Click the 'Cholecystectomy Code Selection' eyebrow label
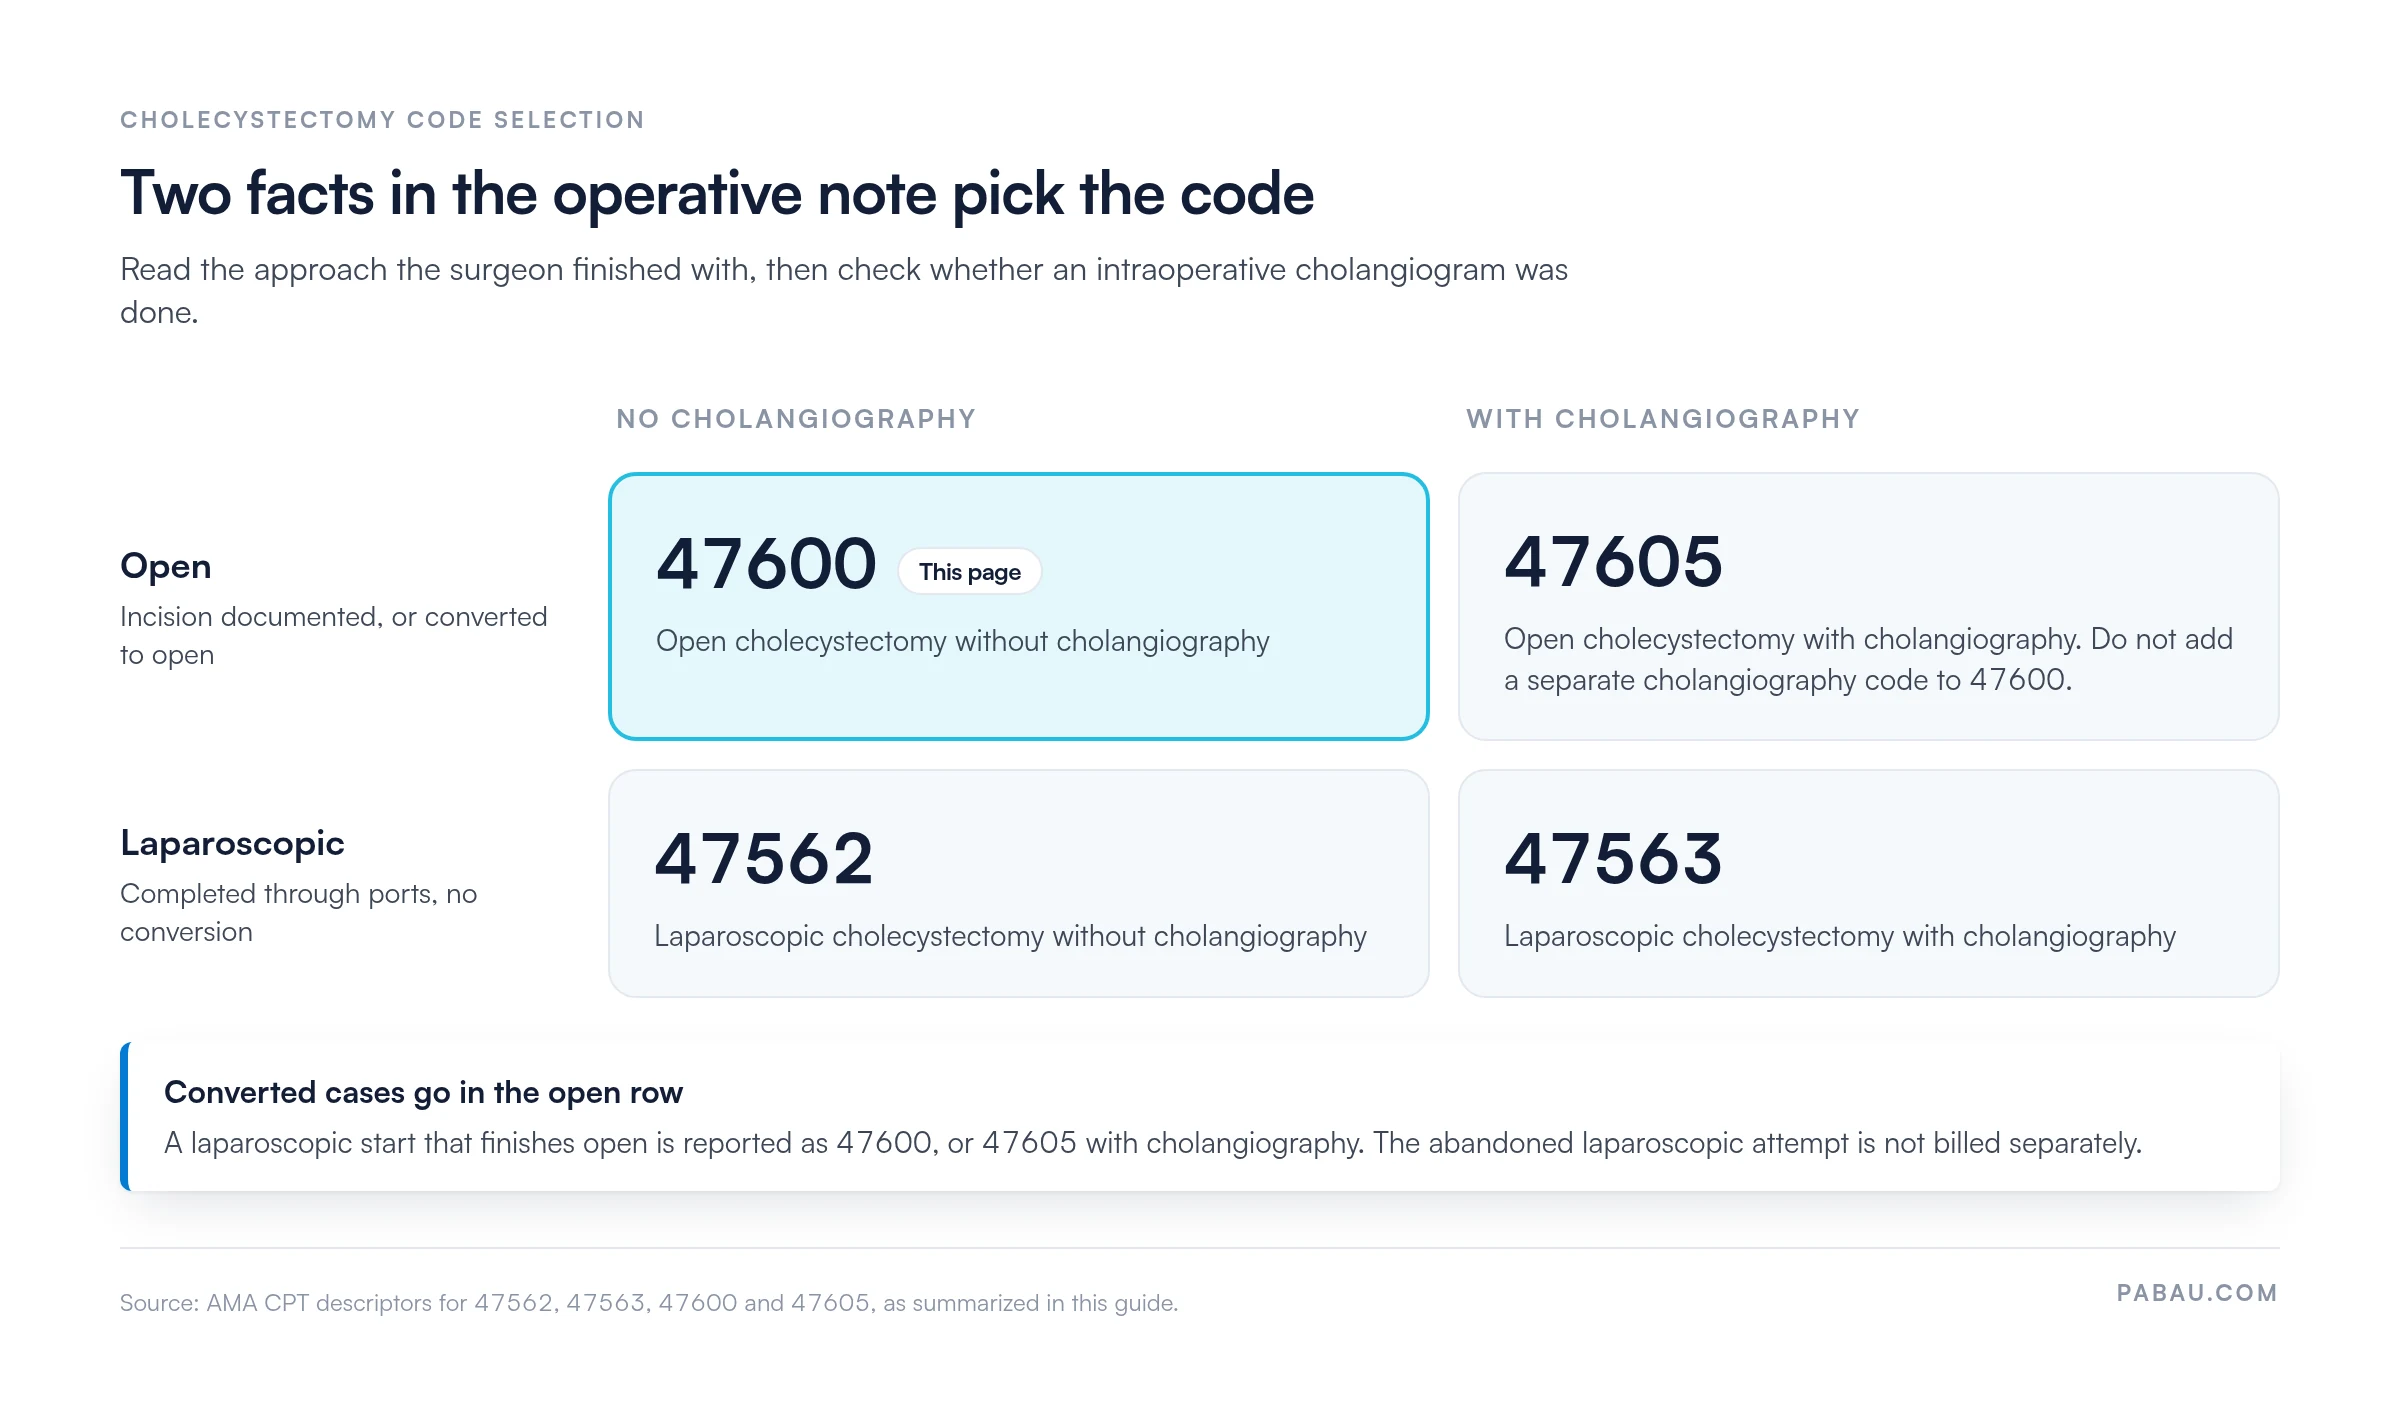2400x1408 pixels. (382, 120)
